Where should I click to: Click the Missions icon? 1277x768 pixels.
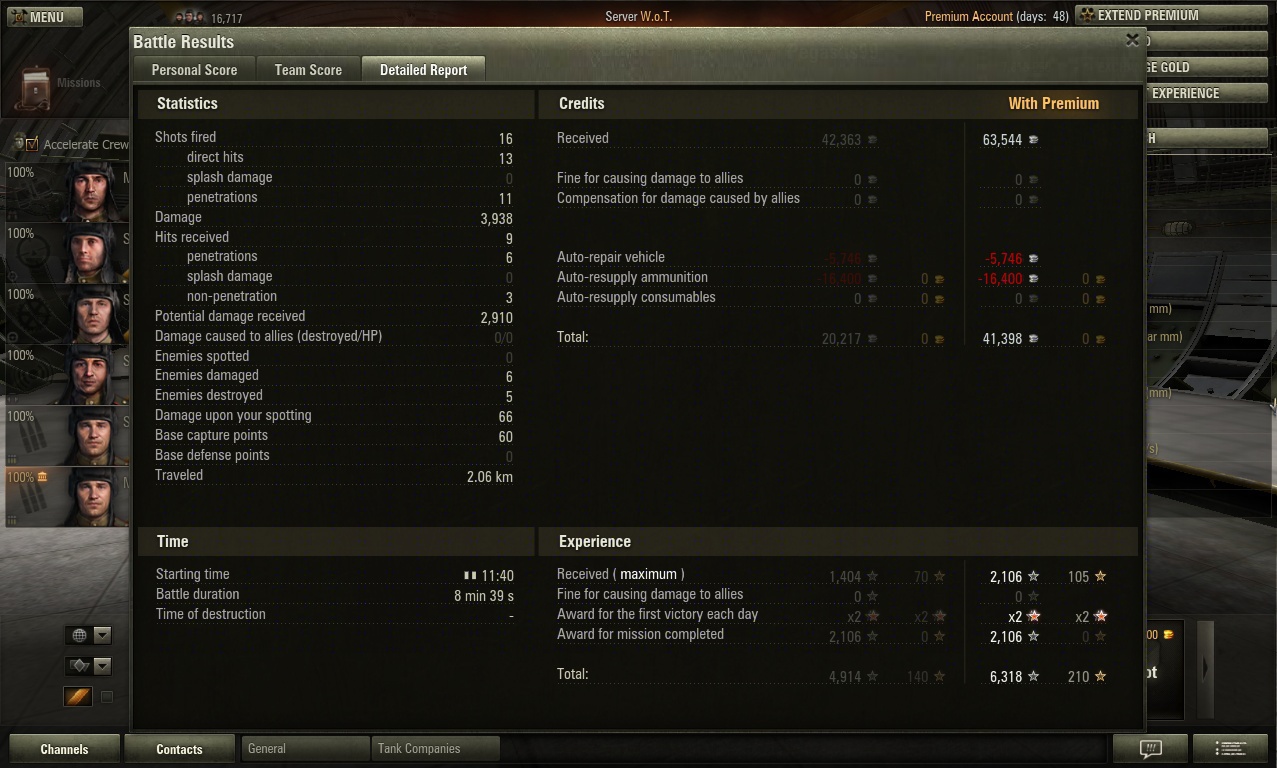[37, 88]
